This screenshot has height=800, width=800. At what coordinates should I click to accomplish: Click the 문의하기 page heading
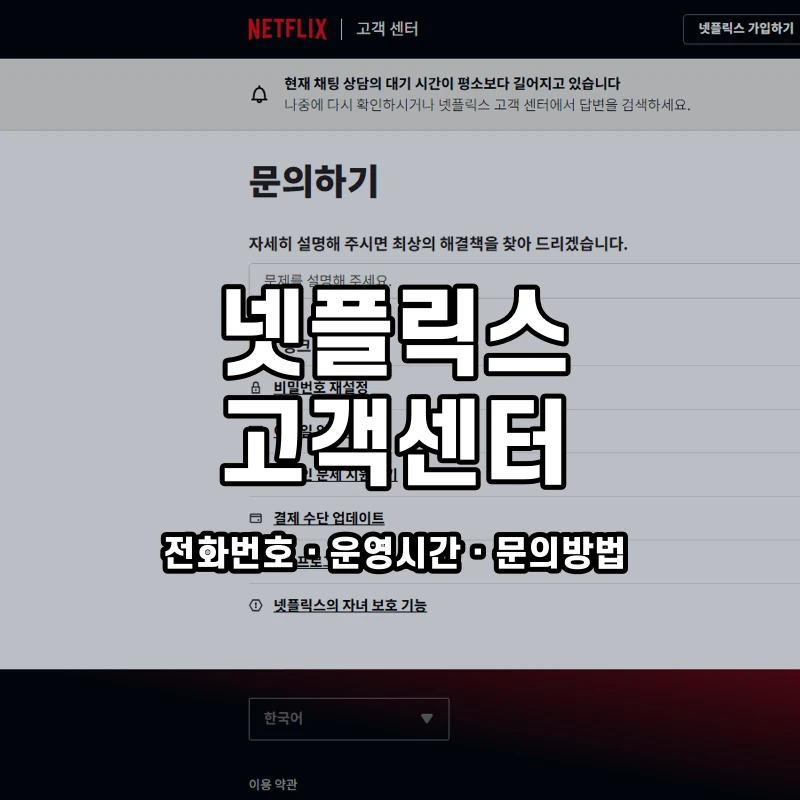pyautogui.click(x=314, y=181)
